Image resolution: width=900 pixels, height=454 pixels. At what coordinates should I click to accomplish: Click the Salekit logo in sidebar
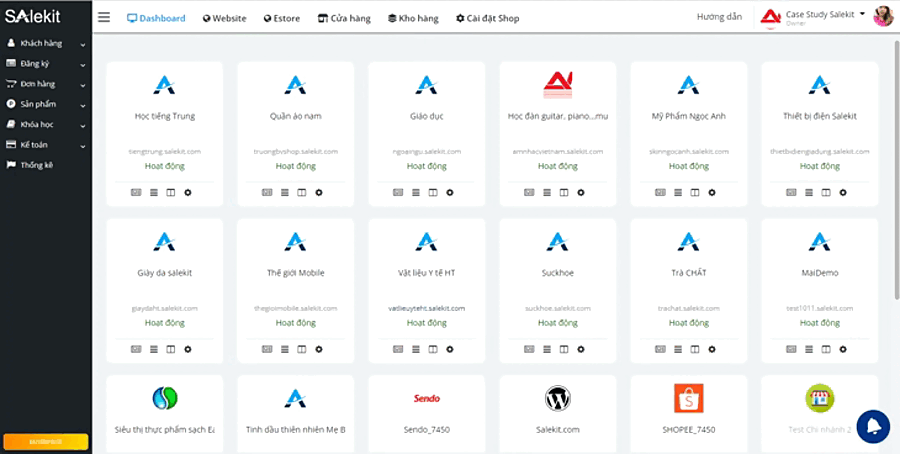[x=33, y=17]
